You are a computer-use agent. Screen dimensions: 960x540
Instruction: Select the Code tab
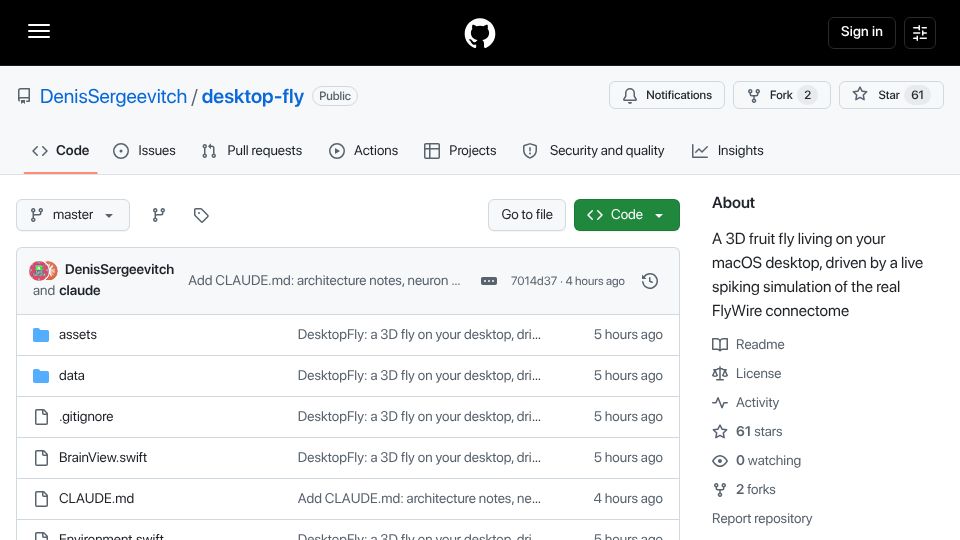click(61, 151)
